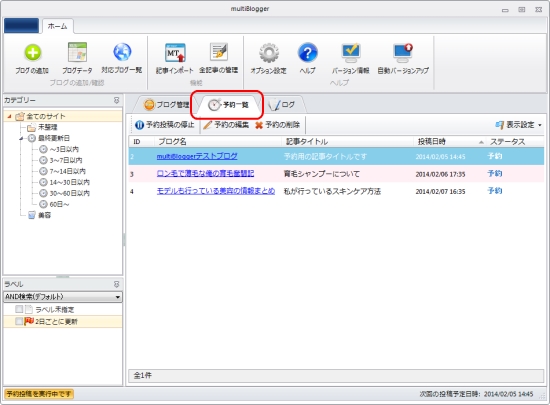The image size is (550, 405).
Task: Pin the カテゴリー panel using its pin icon
Action: click(116, 100)
